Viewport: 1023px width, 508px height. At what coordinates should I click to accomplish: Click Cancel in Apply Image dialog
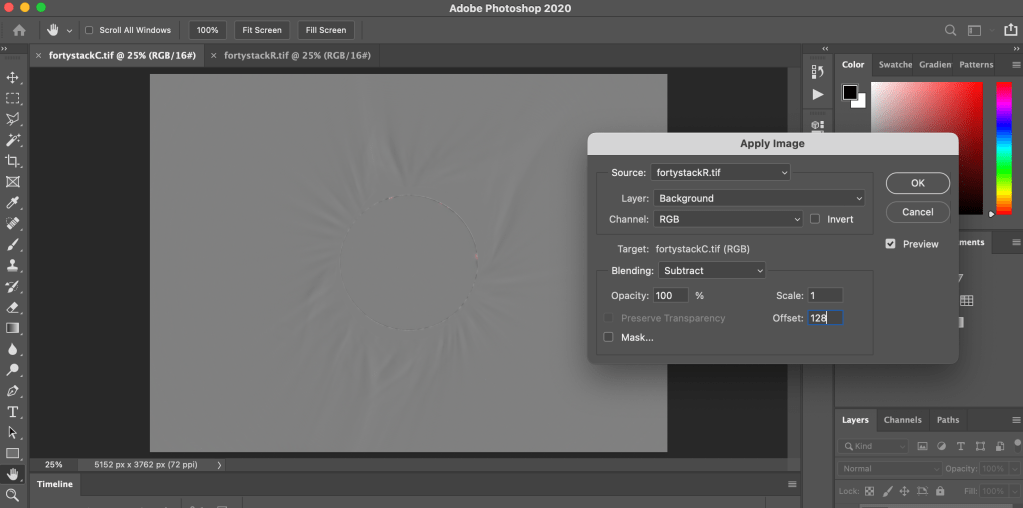point(917,212)
